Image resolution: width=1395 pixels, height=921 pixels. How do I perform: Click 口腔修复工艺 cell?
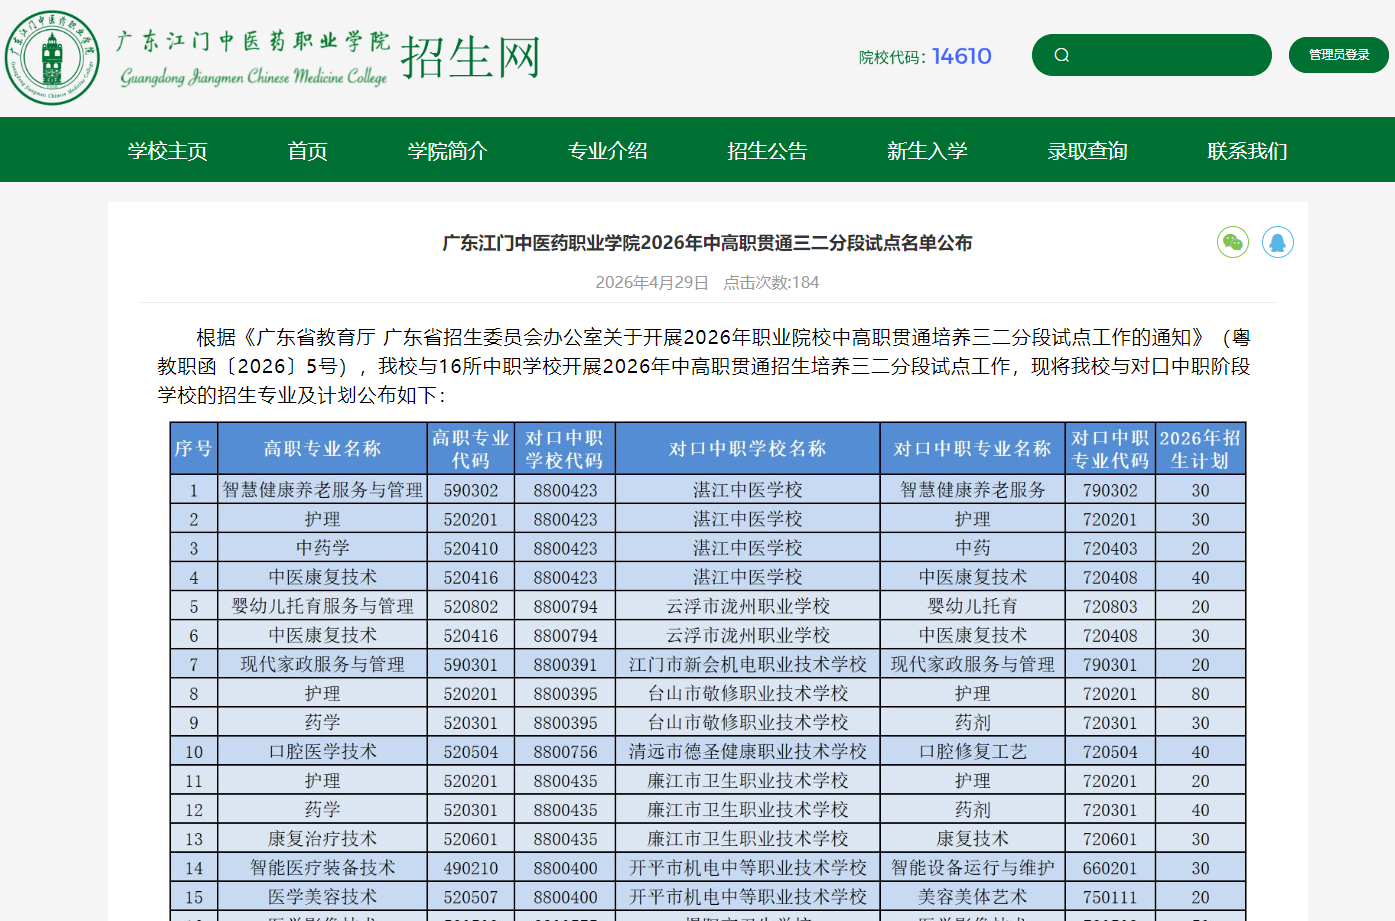[973, 751]
